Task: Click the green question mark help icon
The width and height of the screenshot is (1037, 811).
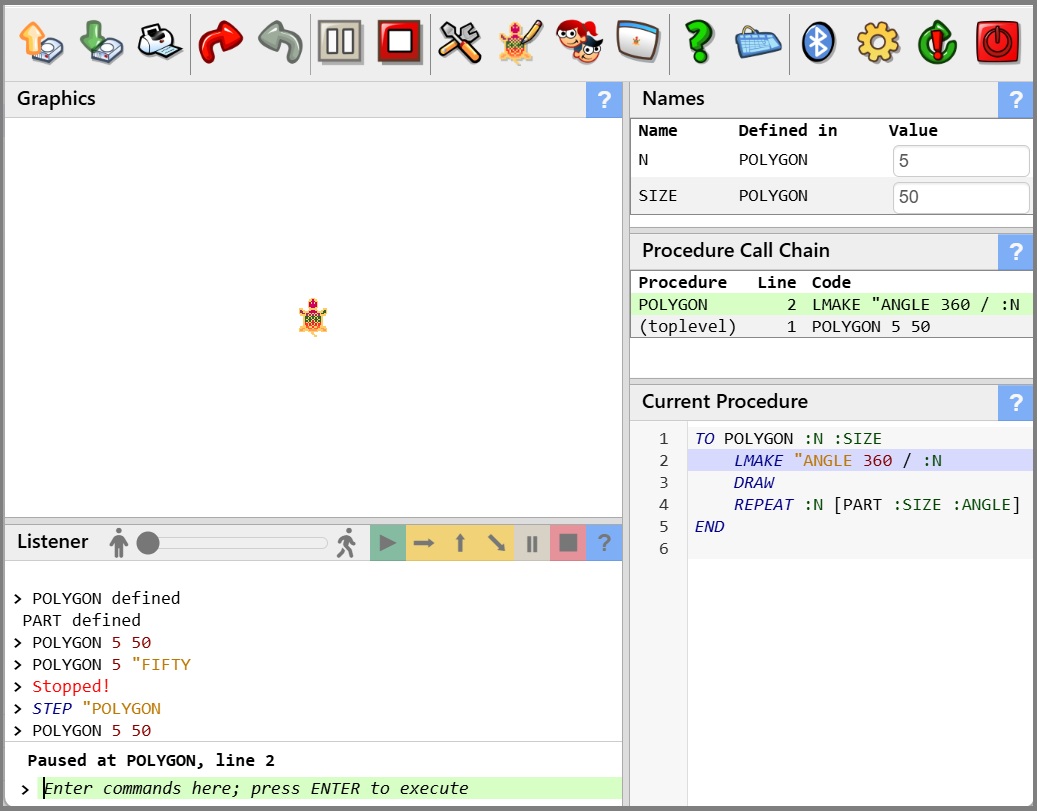Action: 699,42
